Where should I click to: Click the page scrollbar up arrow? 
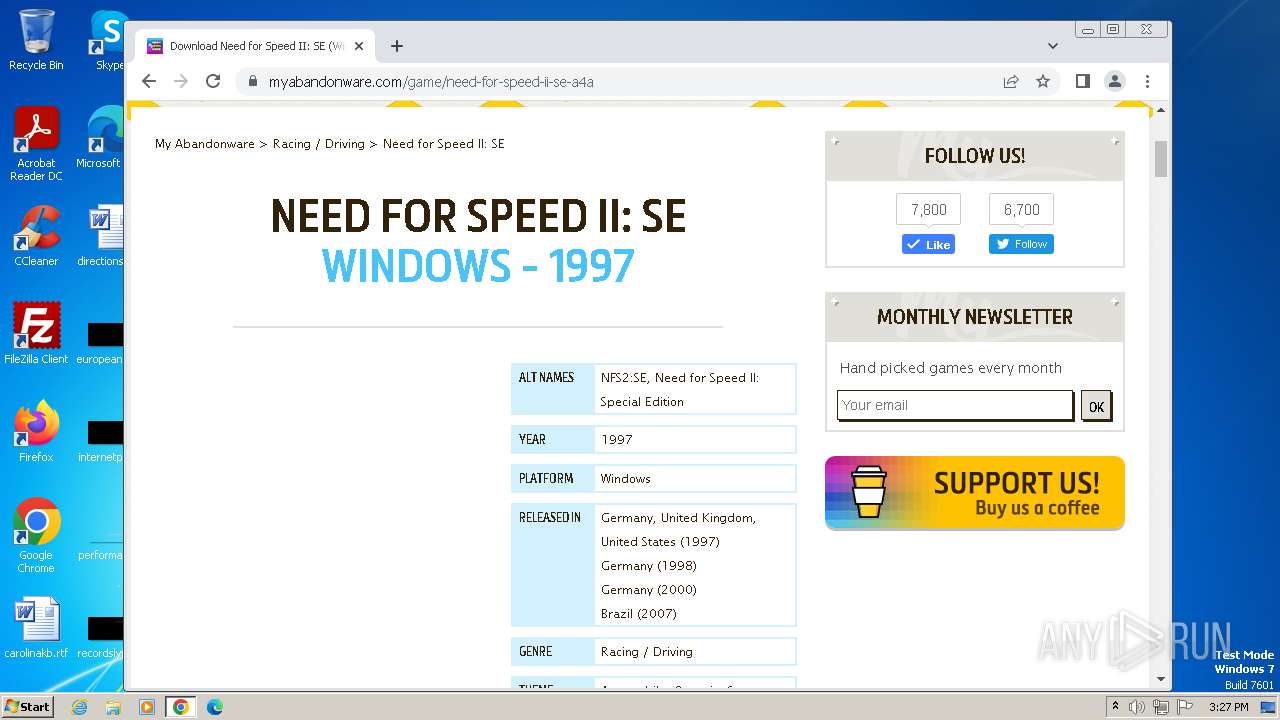point(1161,110)
